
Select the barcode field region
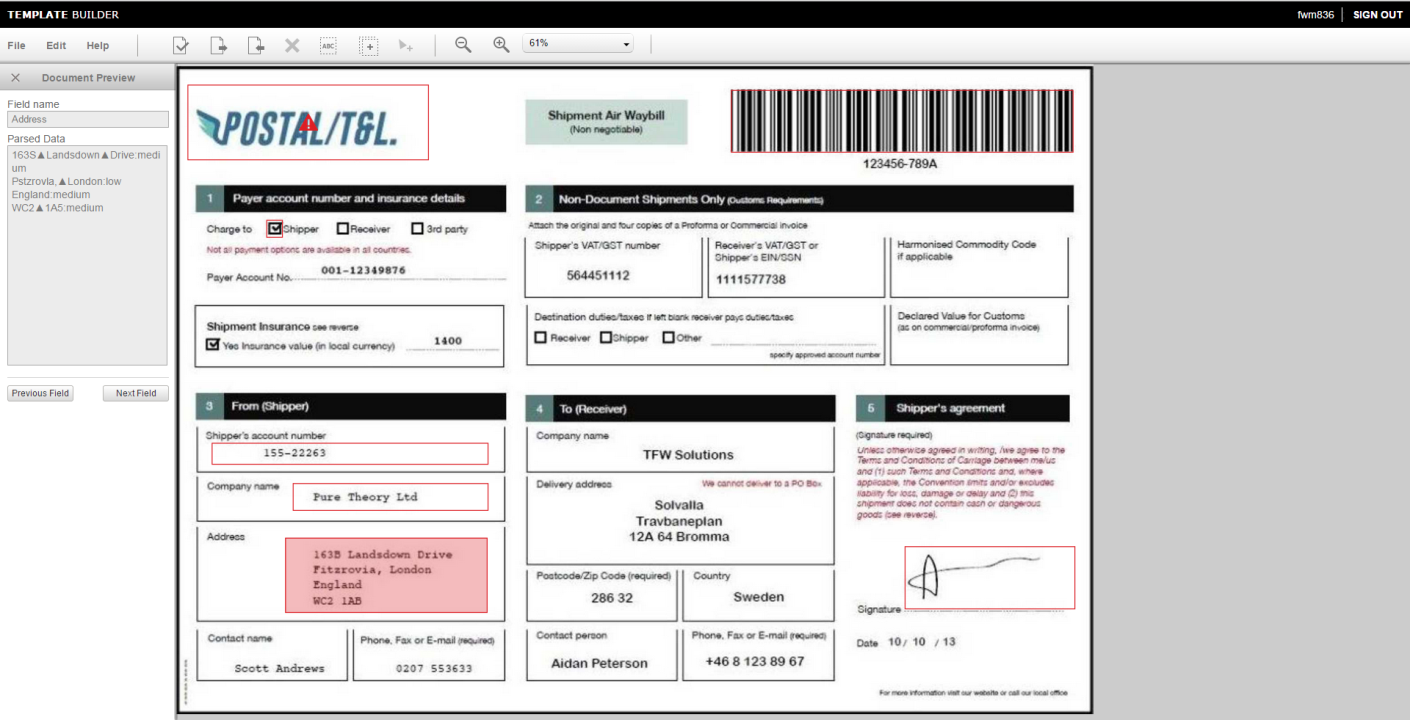tap(902, 121)
